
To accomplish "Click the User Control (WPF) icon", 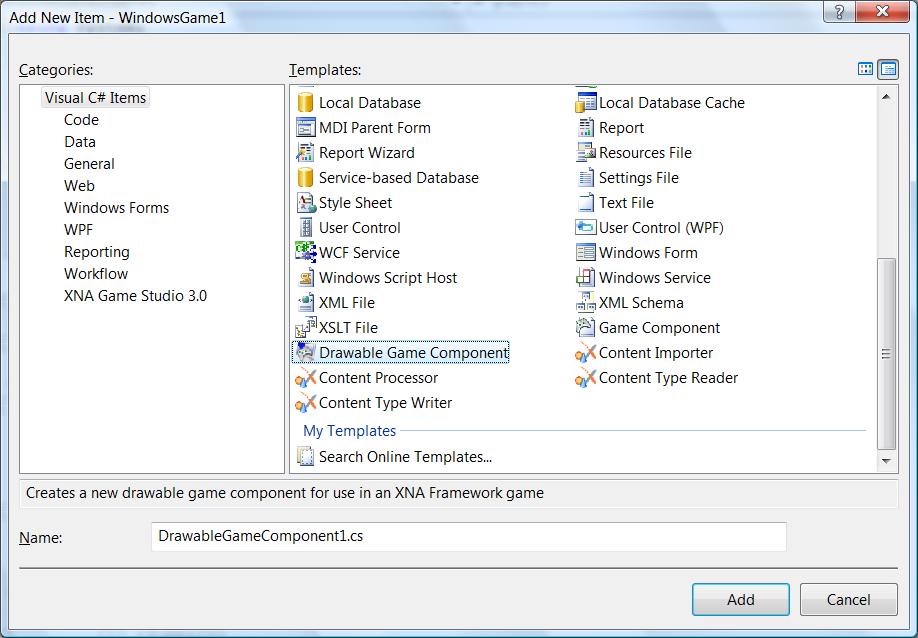I will pos(585,228).
